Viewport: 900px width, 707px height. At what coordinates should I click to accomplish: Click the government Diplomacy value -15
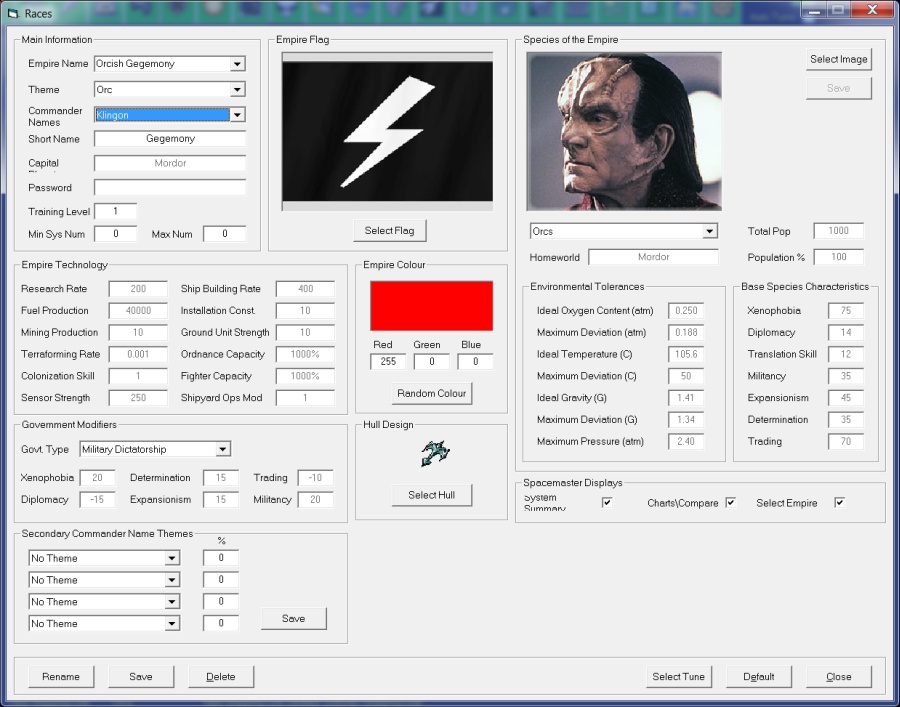click(x=97, y=499)
